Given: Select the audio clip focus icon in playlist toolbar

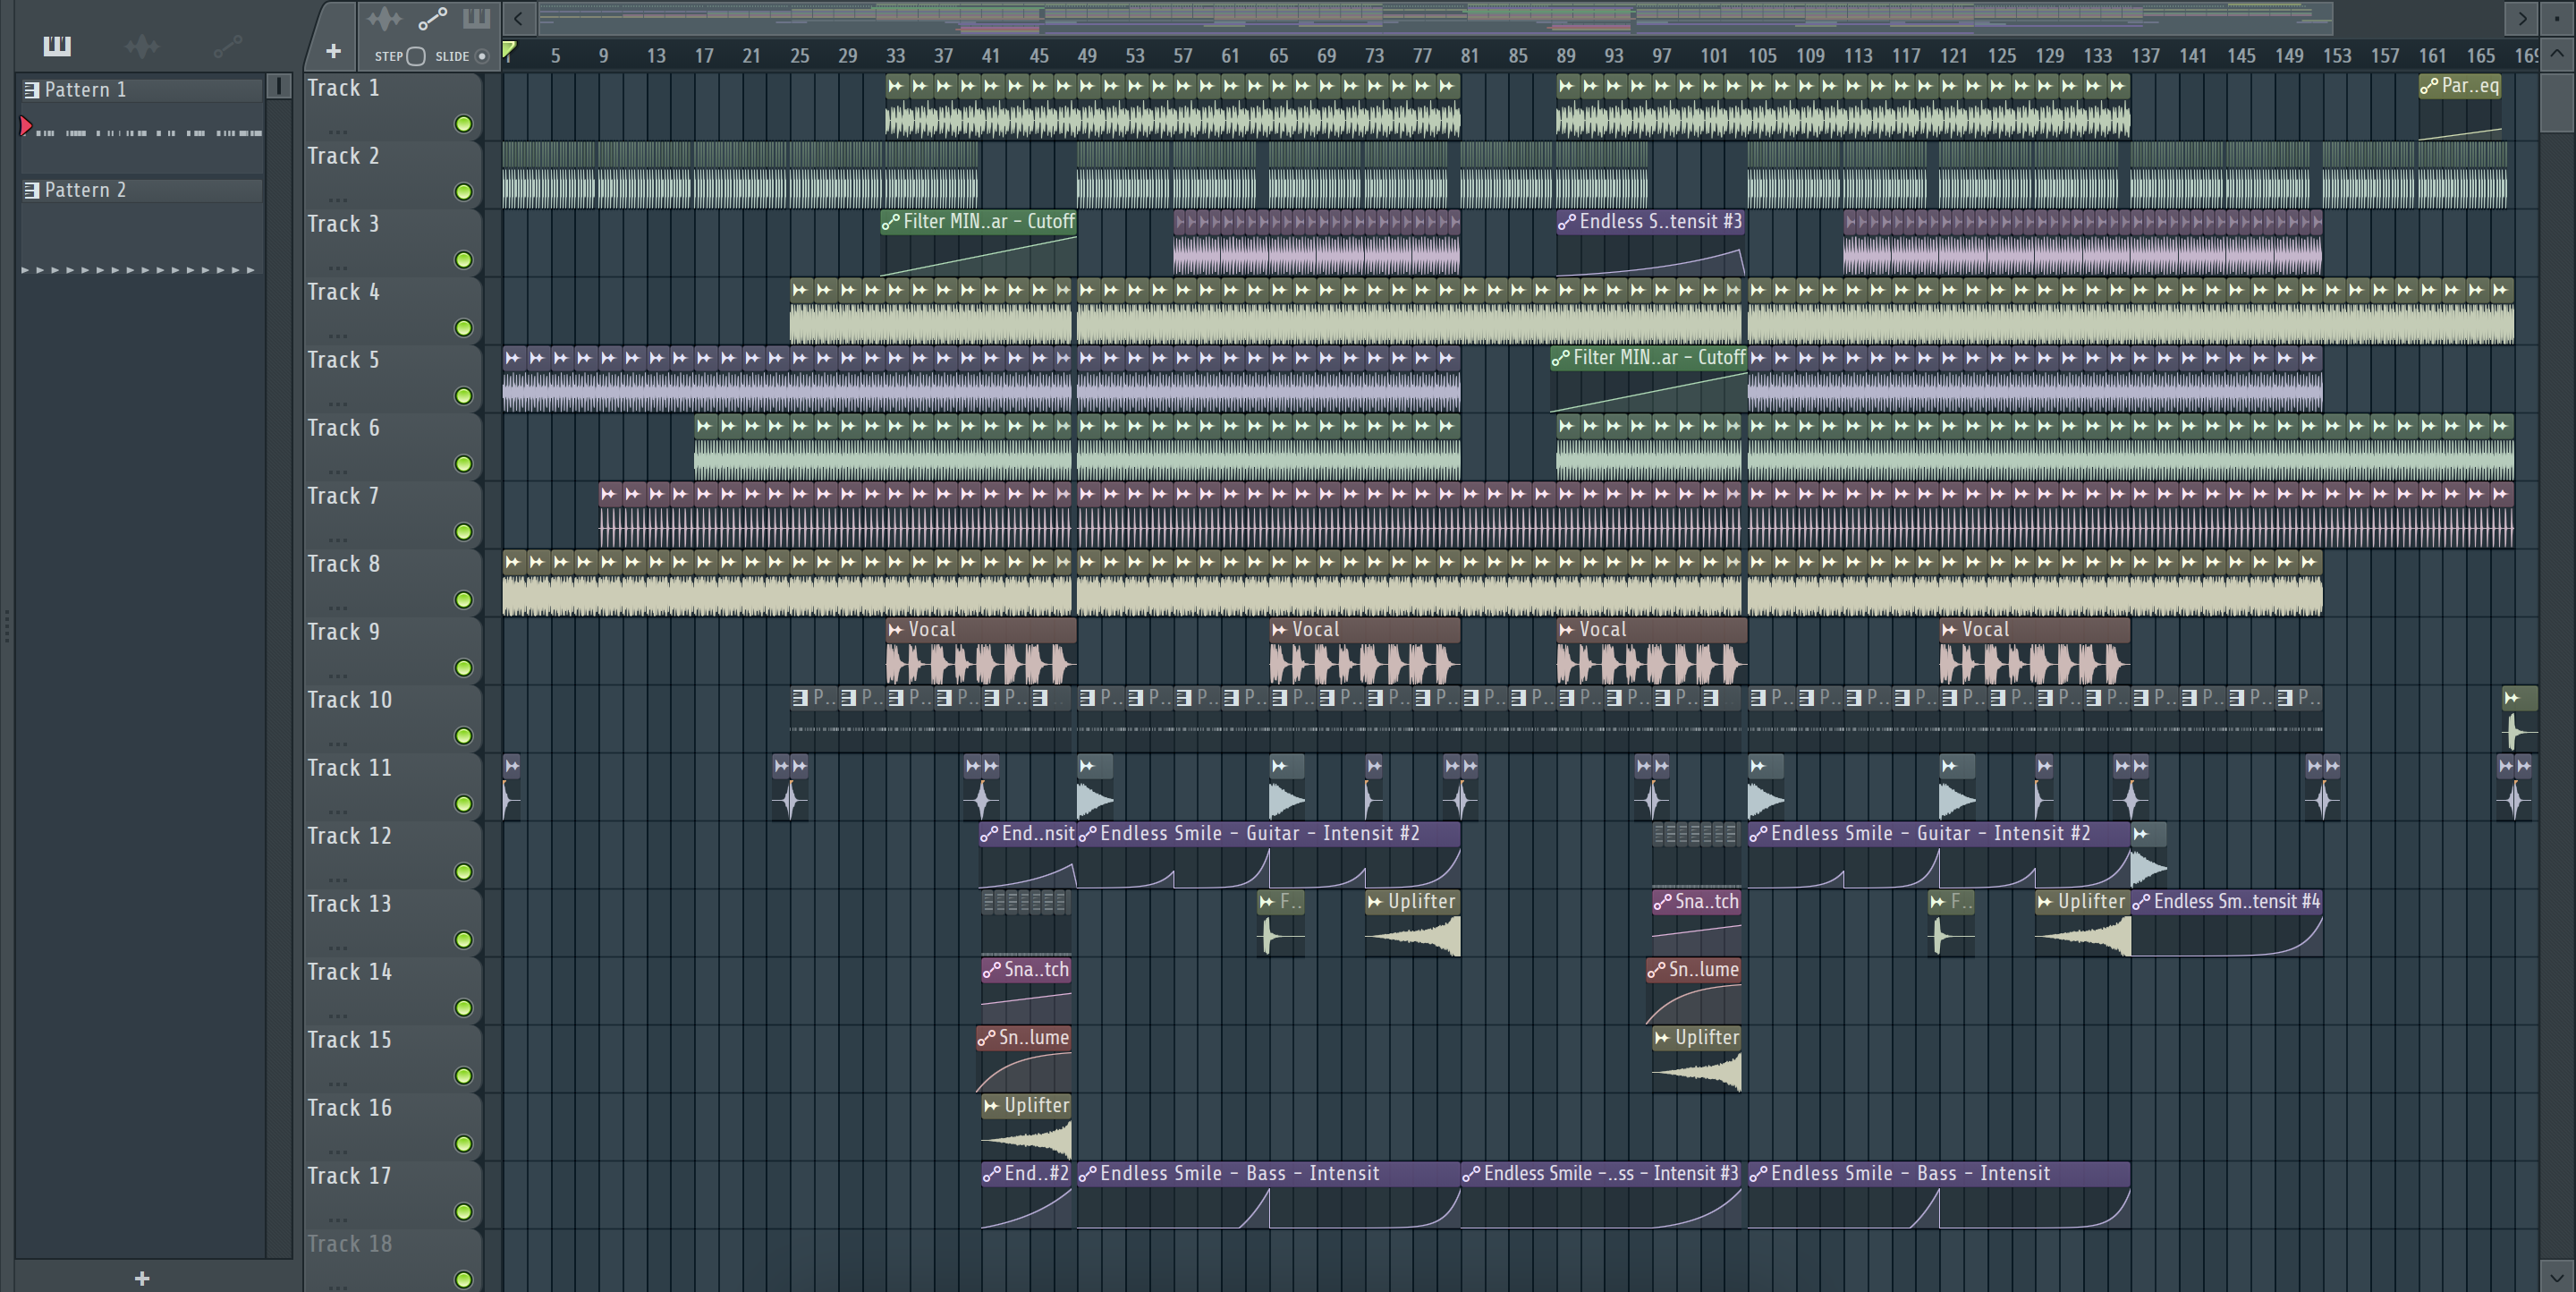Looking at the screenshot, I should click(x=384, y=19).
